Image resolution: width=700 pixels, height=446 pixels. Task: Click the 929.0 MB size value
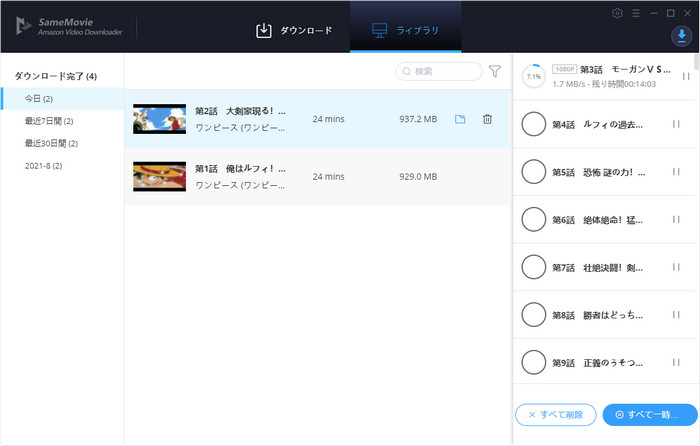(x=418, y=177)
